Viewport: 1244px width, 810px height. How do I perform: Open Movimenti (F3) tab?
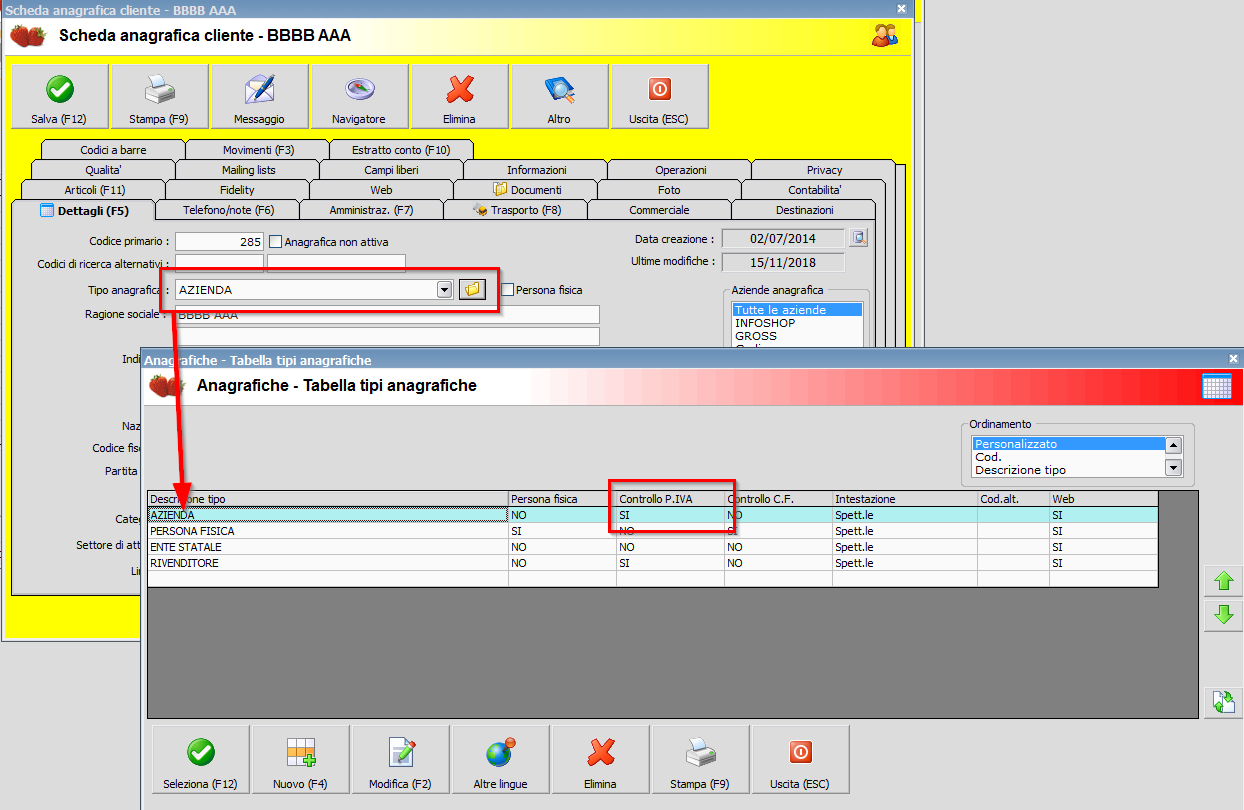[258, 150]
